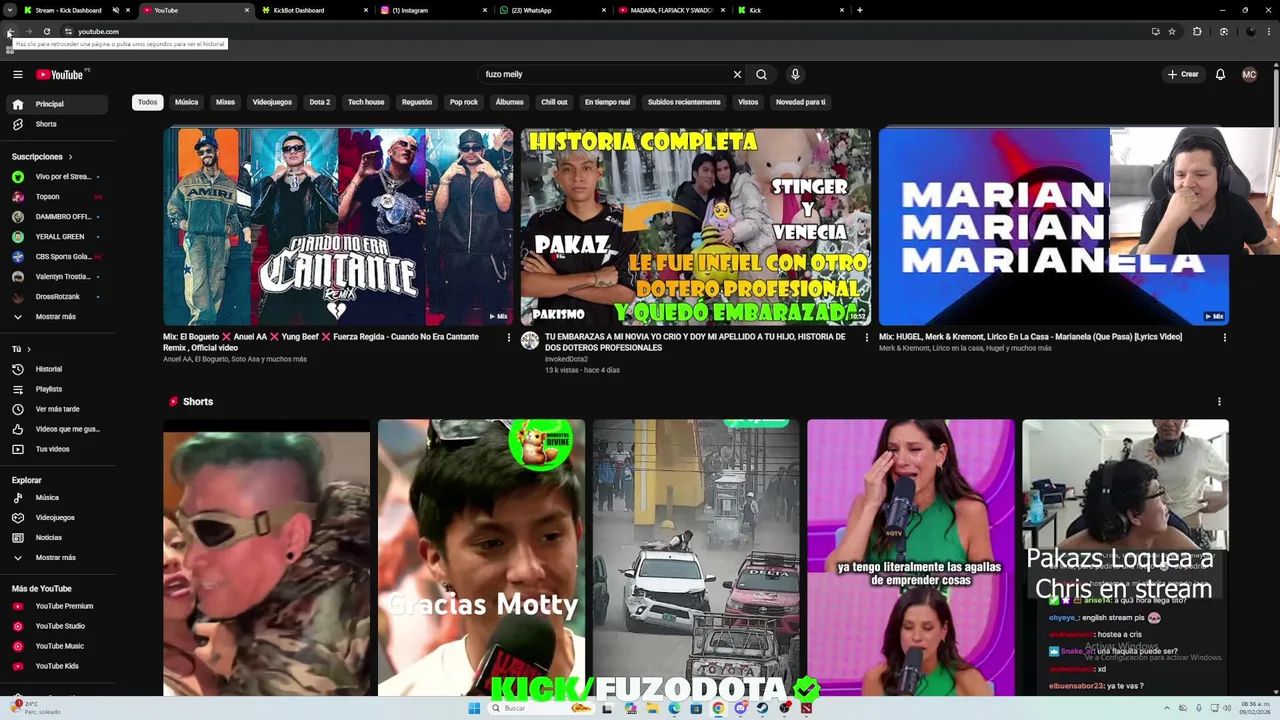This screenshot has height=720, width=1280.
Task: Open Ver más tarde list
Action: pyautogui.click(x=56, y=409)
